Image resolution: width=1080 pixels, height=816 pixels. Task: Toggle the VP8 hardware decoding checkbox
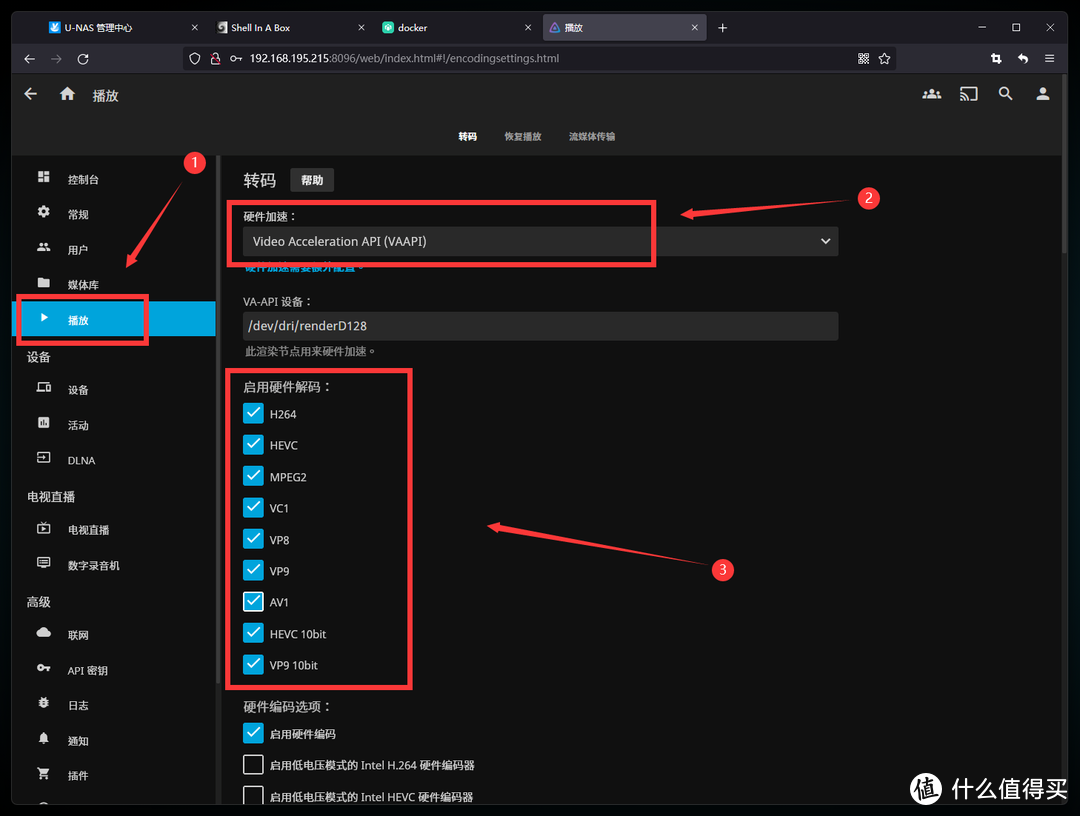point(253,539)
